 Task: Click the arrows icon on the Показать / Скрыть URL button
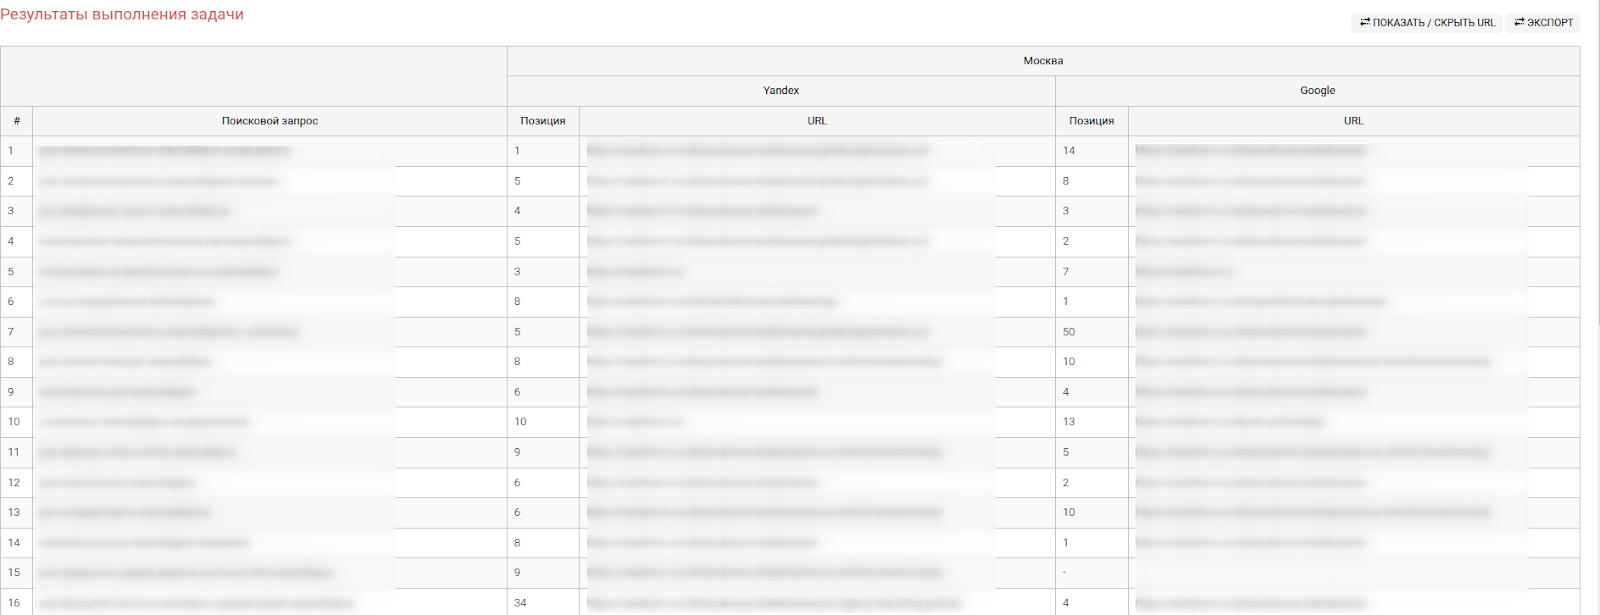[x=1365, y=22]
